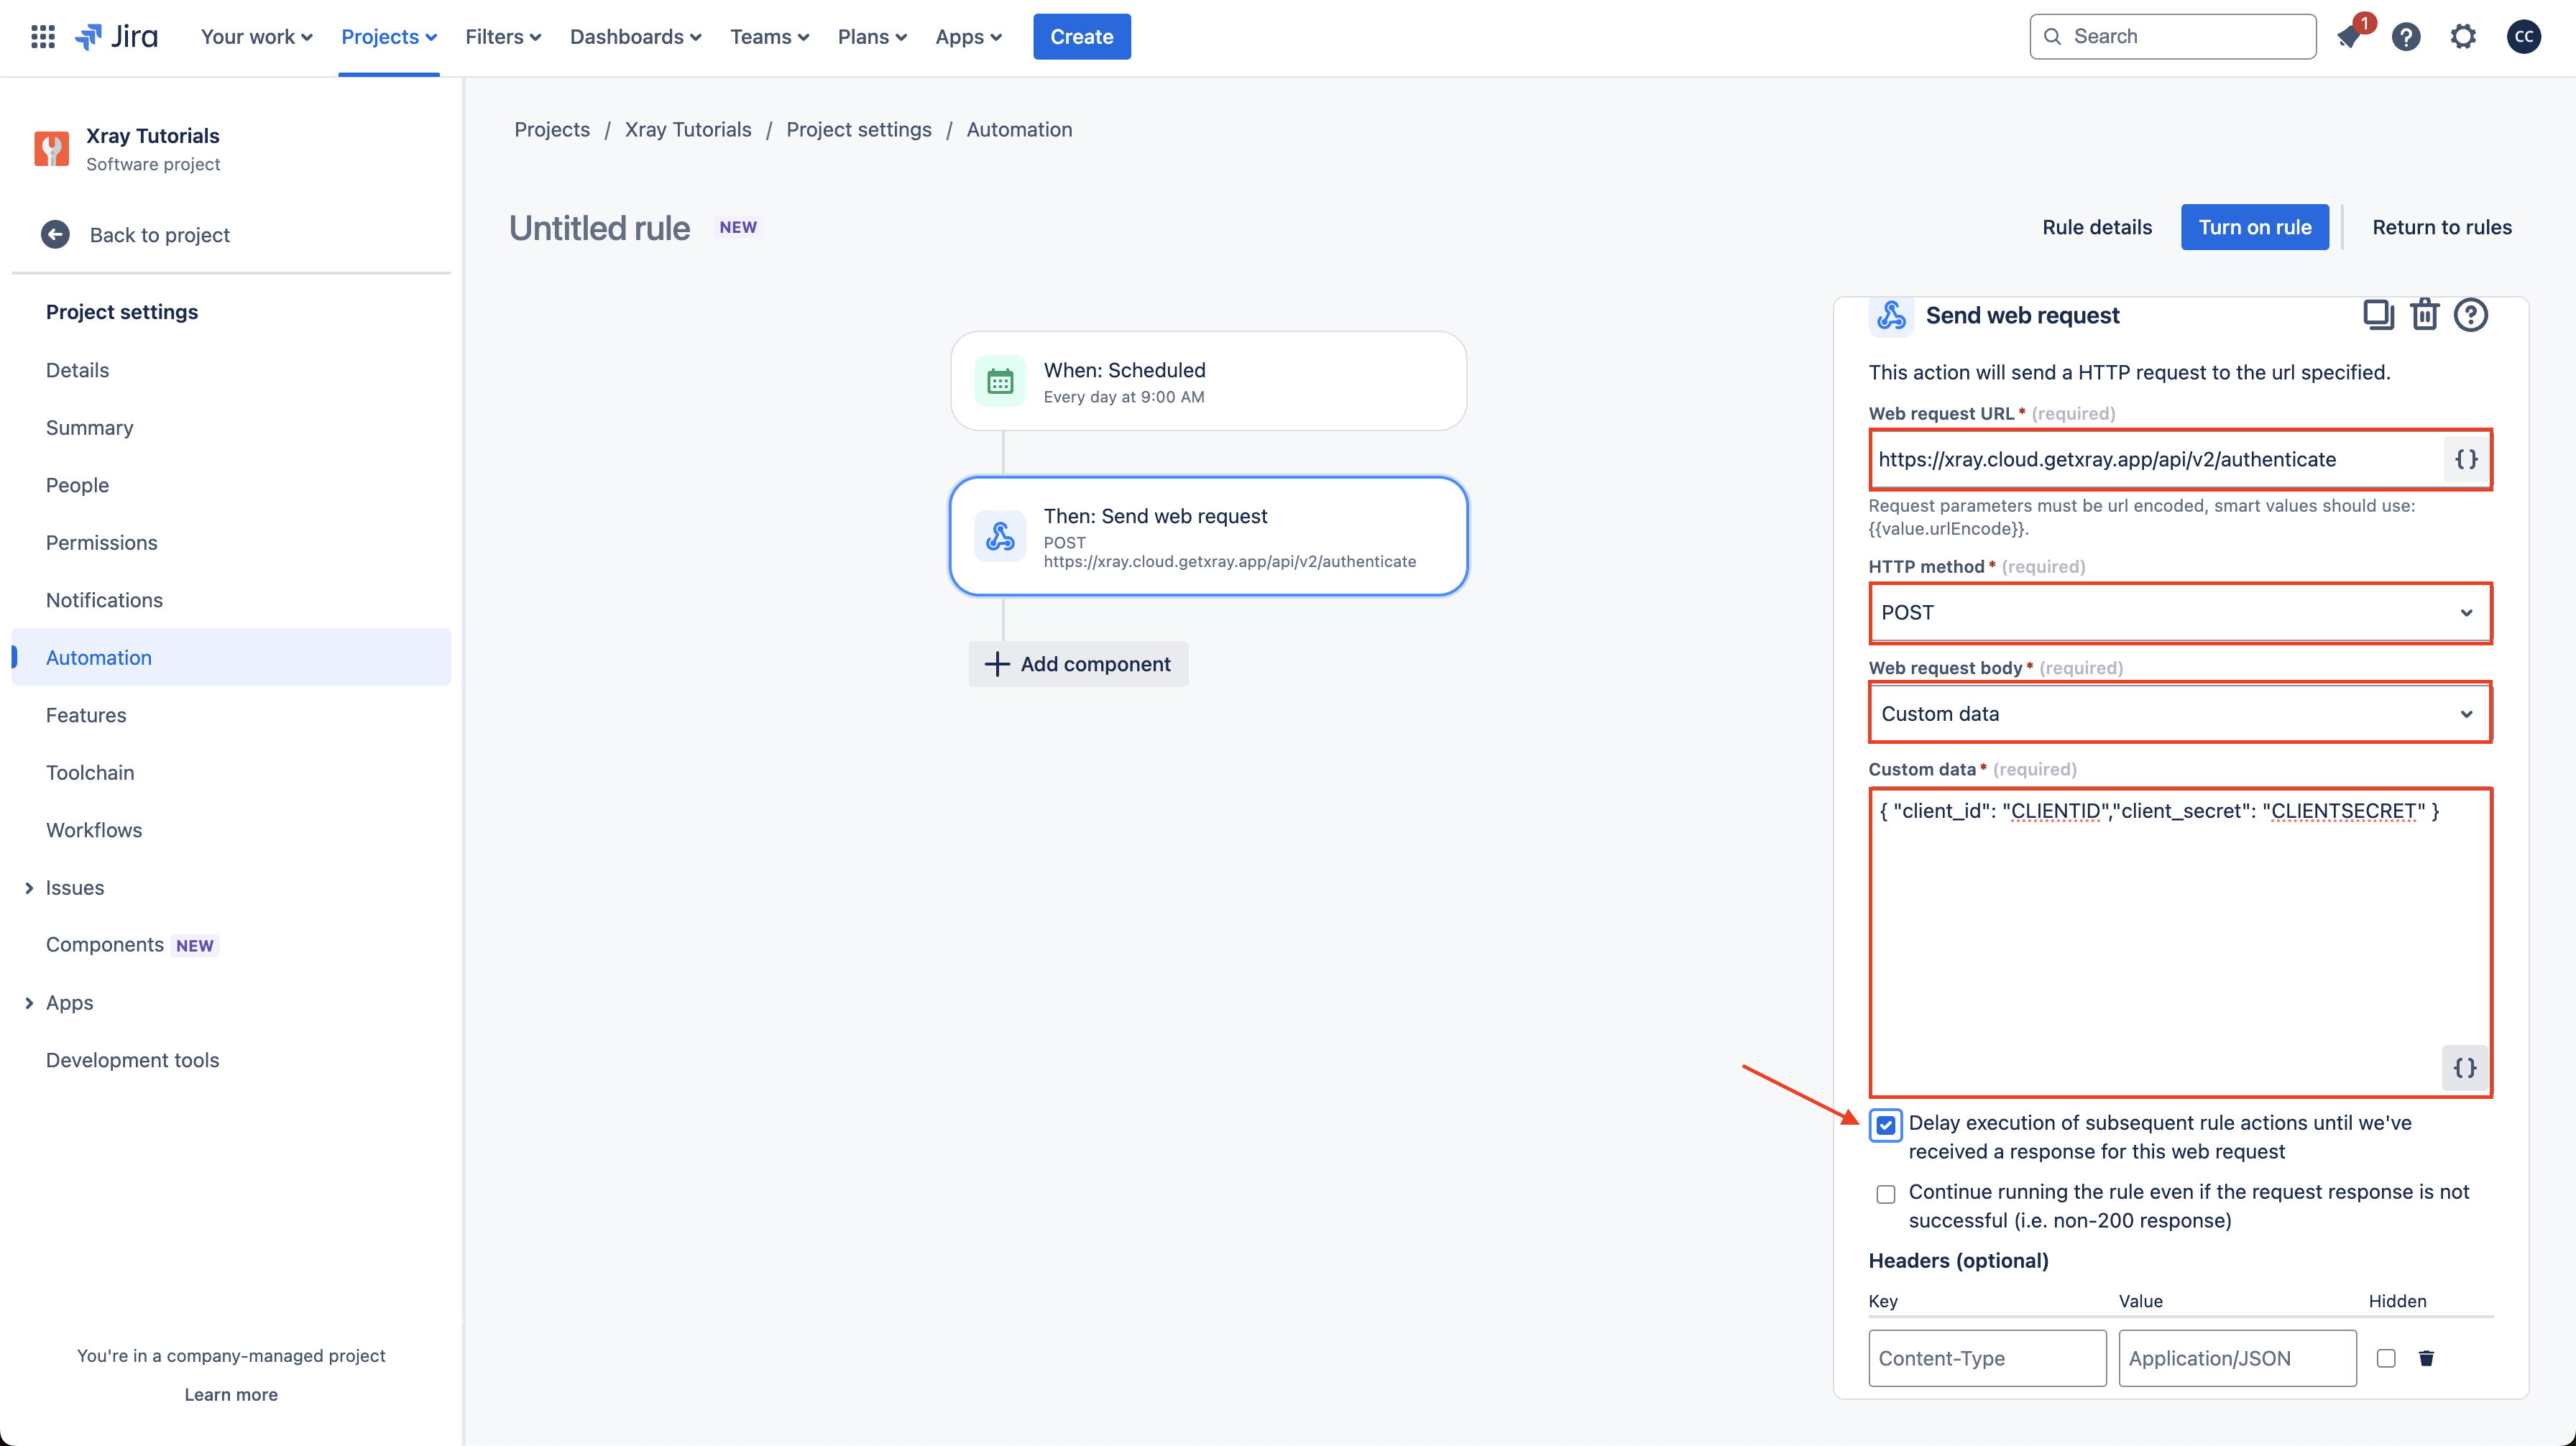The width and height of the screenshot is (2576, 1446).
Task: Select People in Project settings sidebar
Action: click(231, 485)
